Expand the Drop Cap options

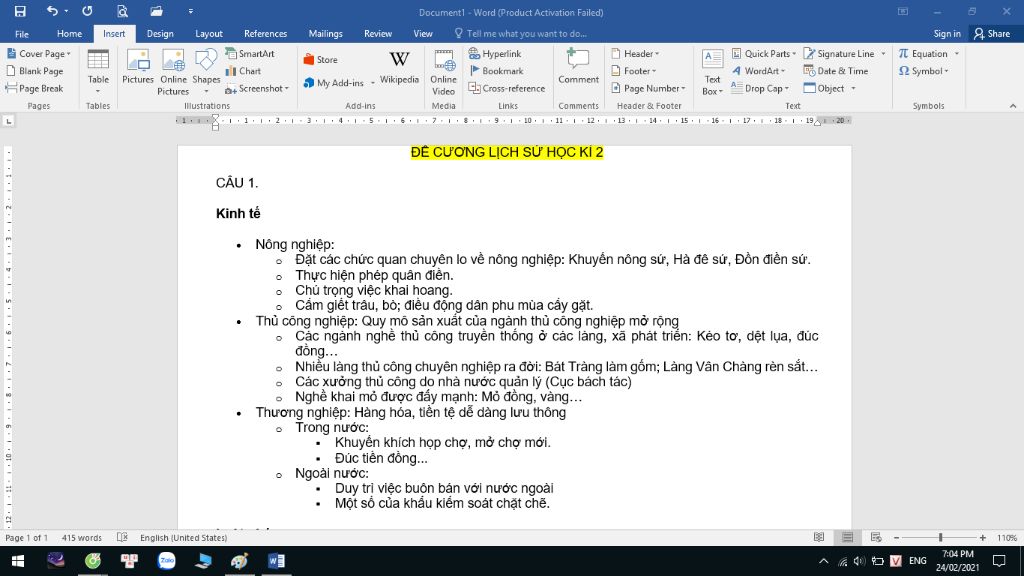pos(760,88)
